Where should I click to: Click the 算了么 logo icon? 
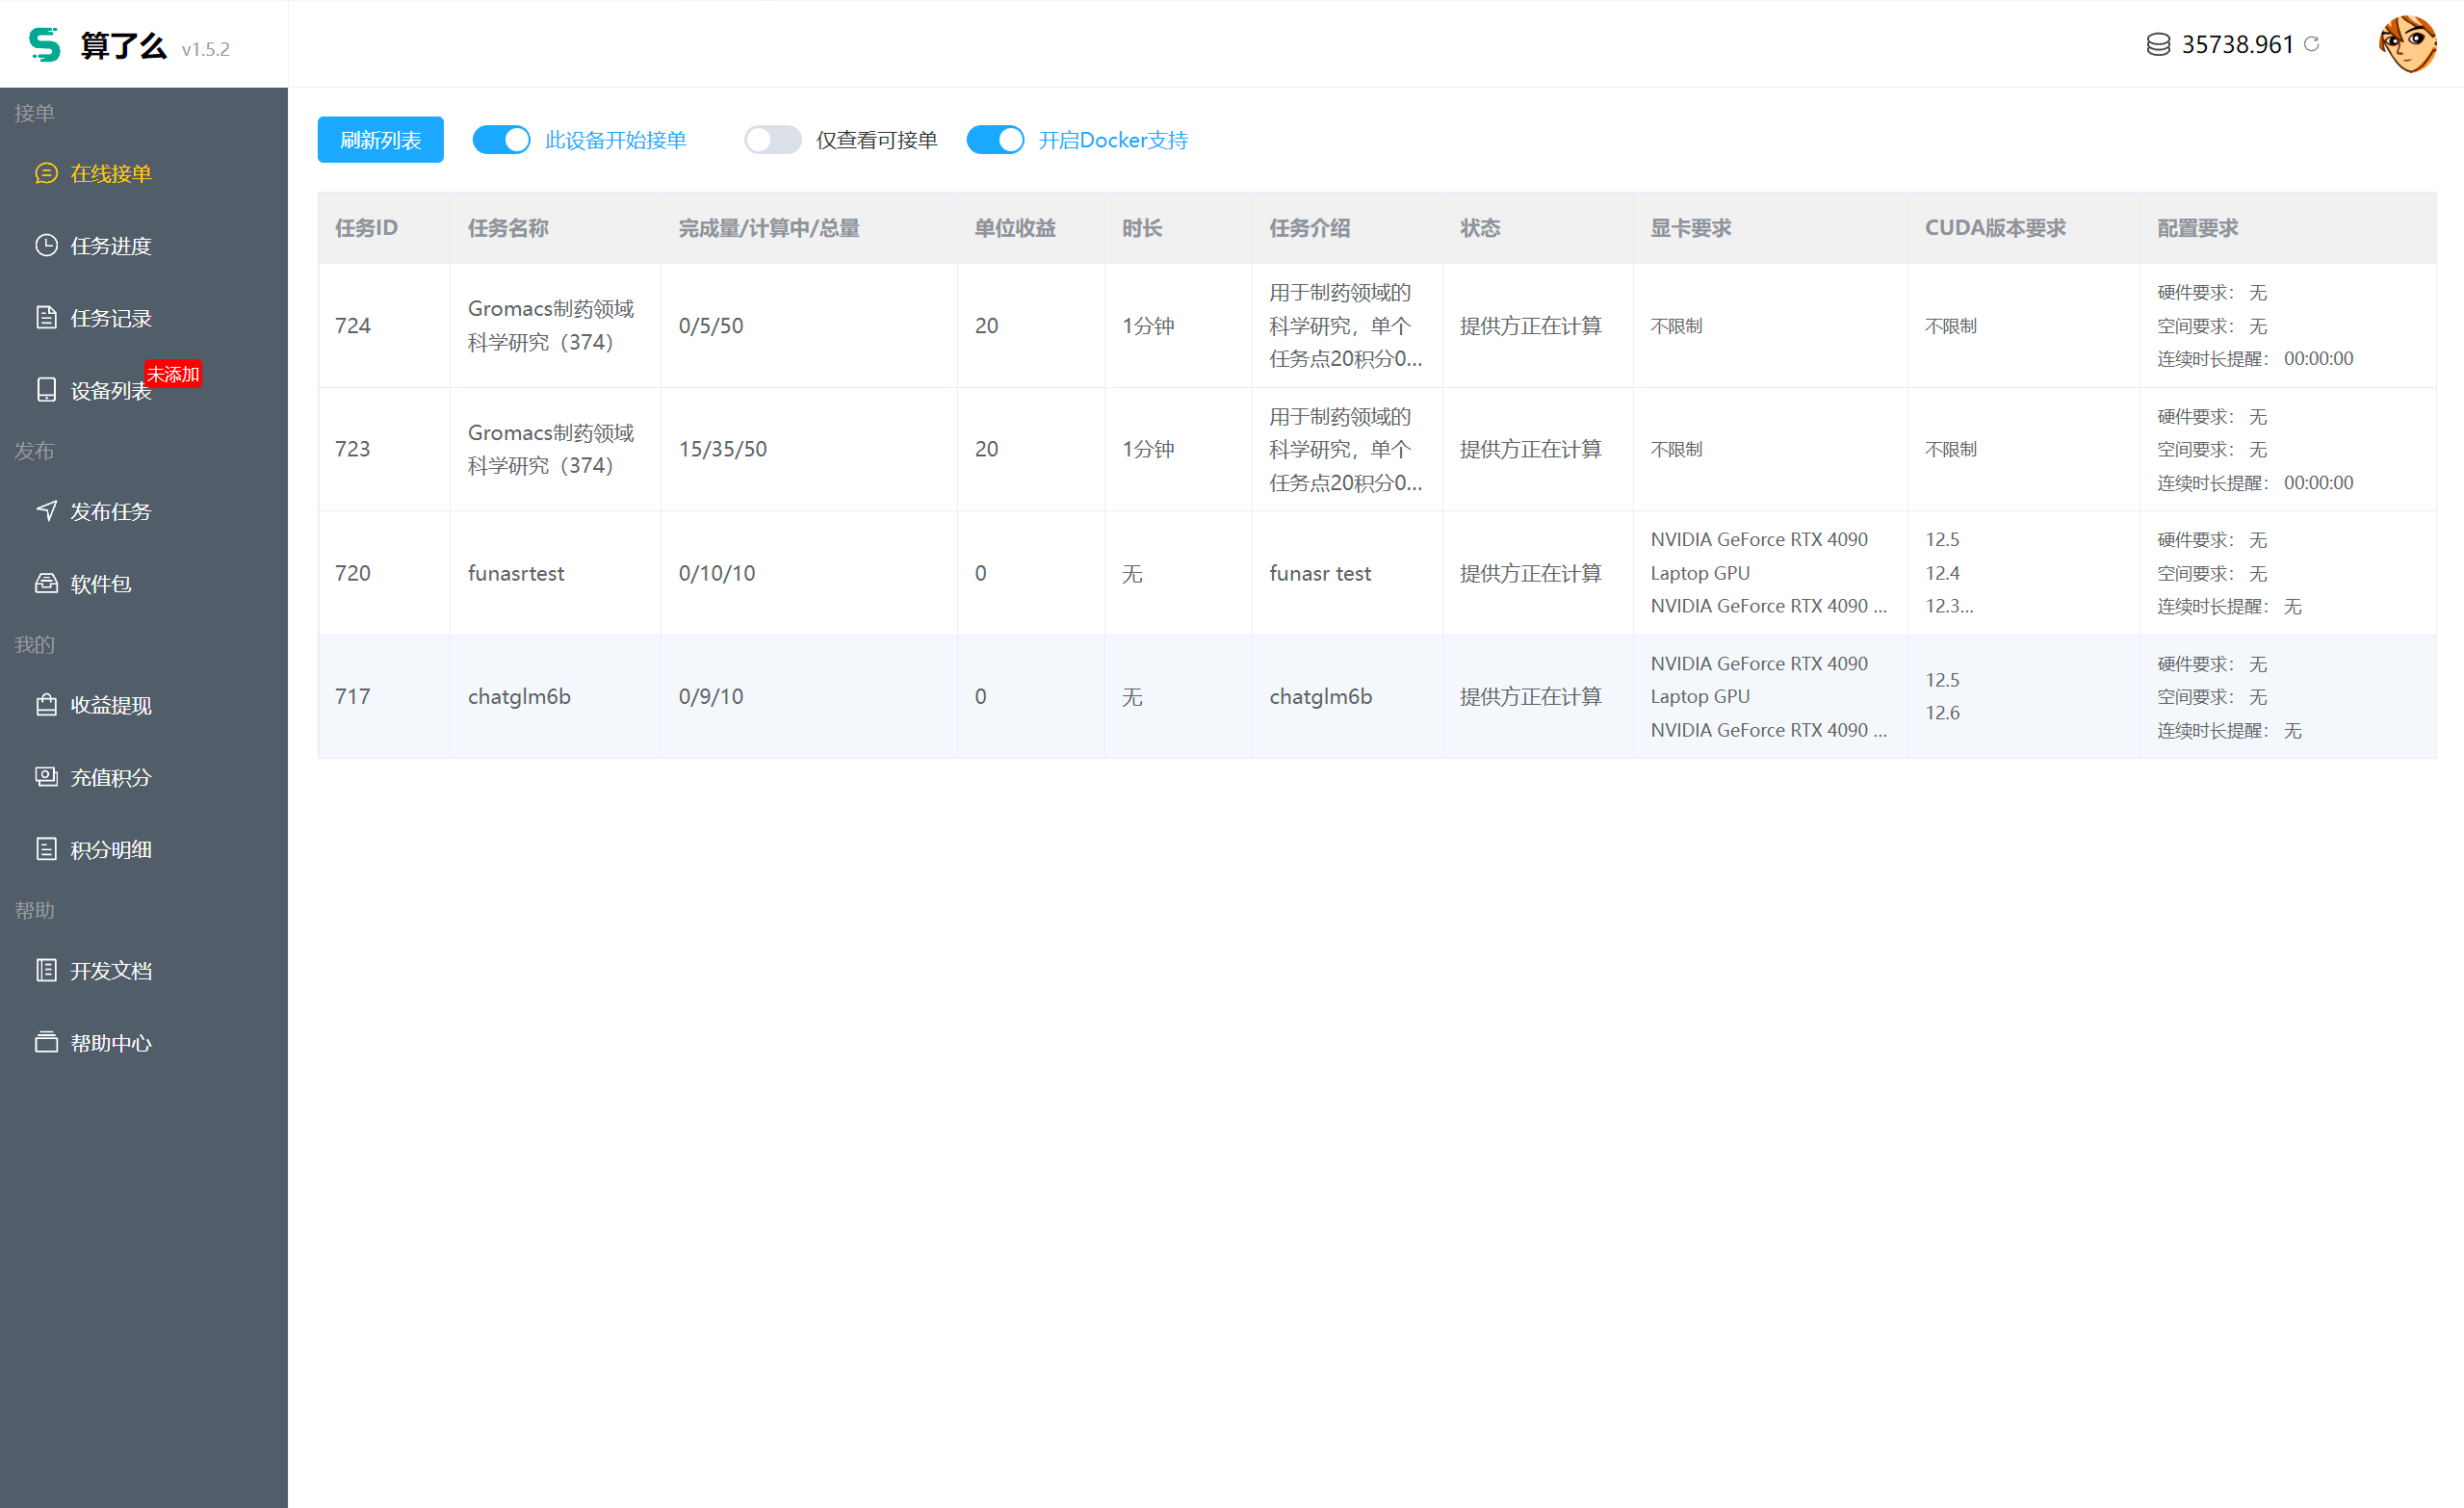coord(44,44)
